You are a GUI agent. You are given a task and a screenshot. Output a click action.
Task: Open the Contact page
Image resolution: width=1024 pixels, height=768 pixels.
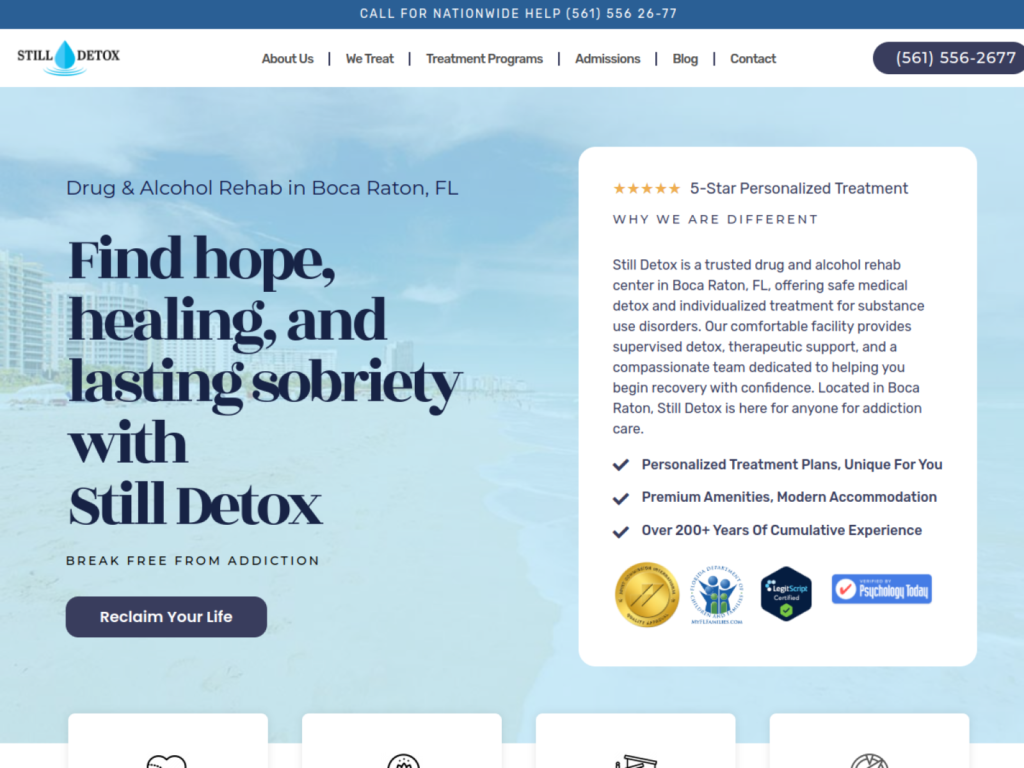pyautogui.click(x=753, y=59)
